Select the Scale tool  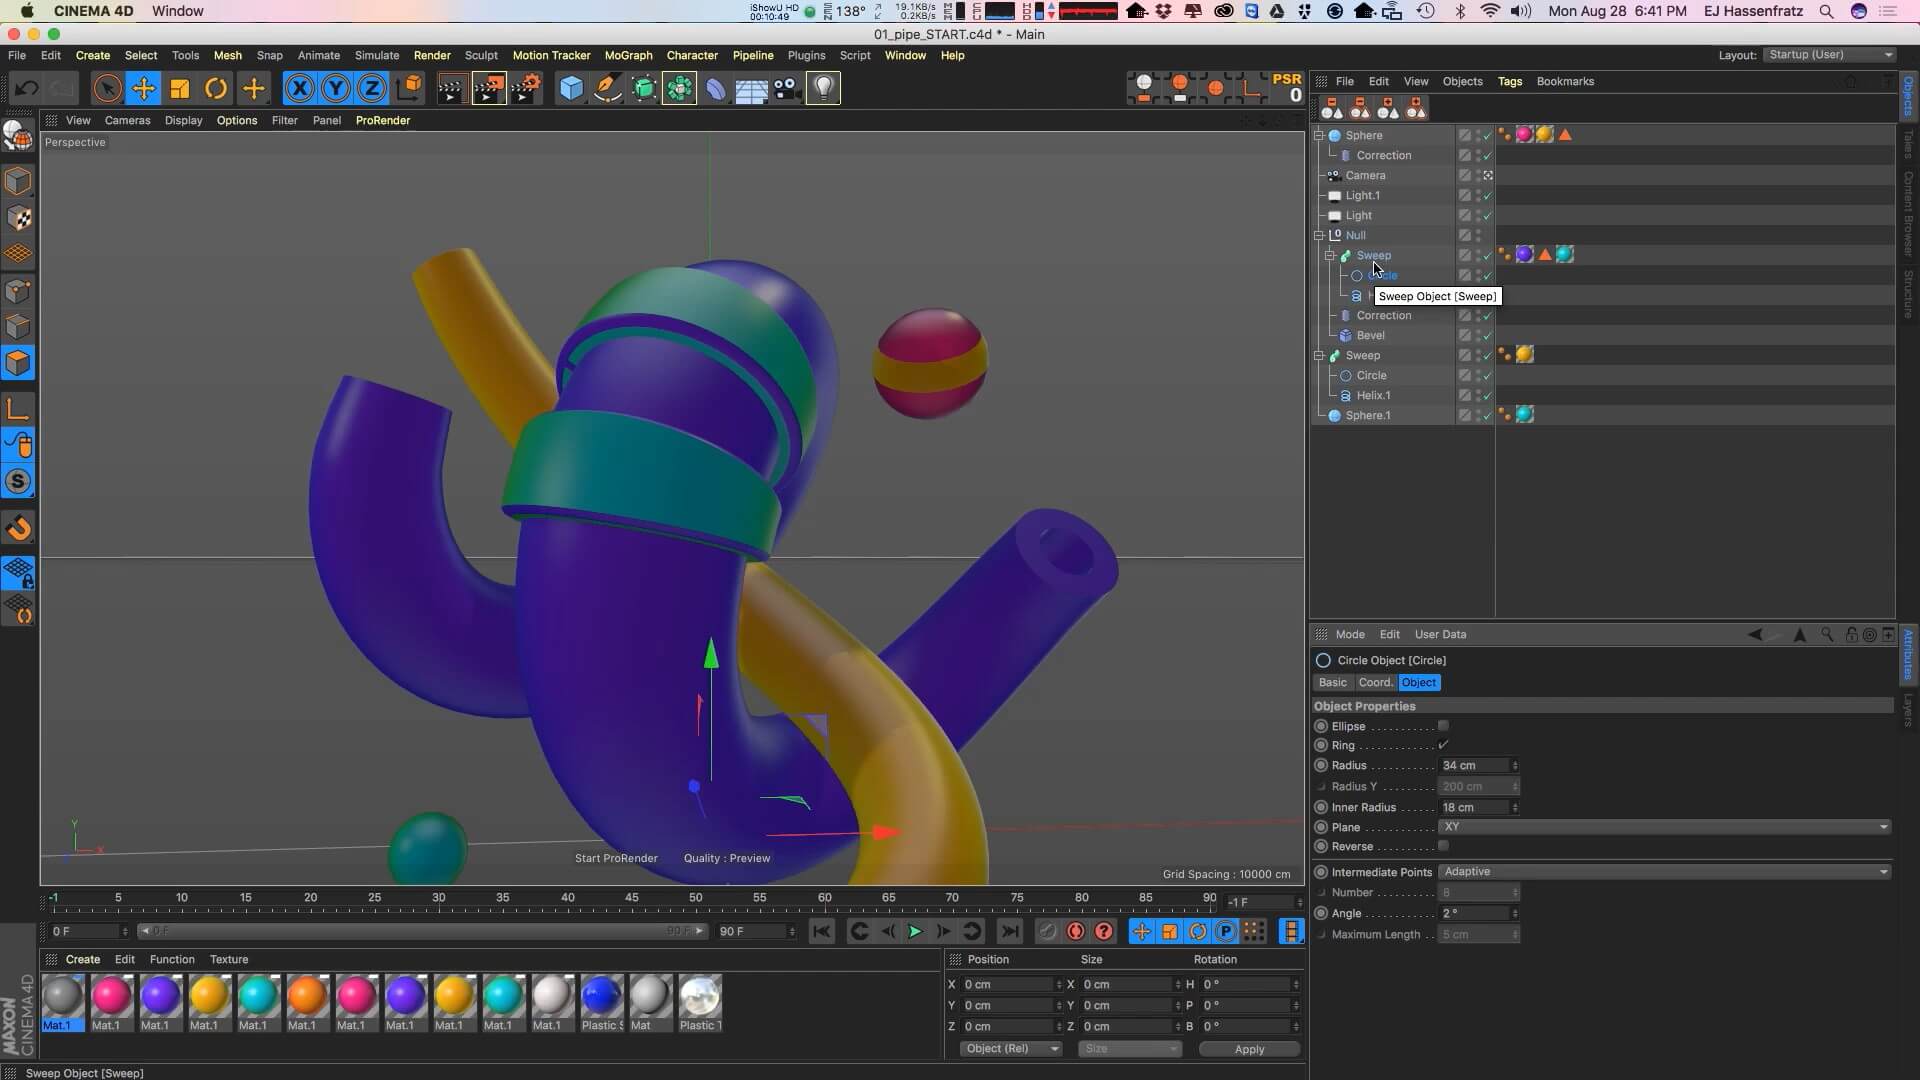tap(180, 89)
